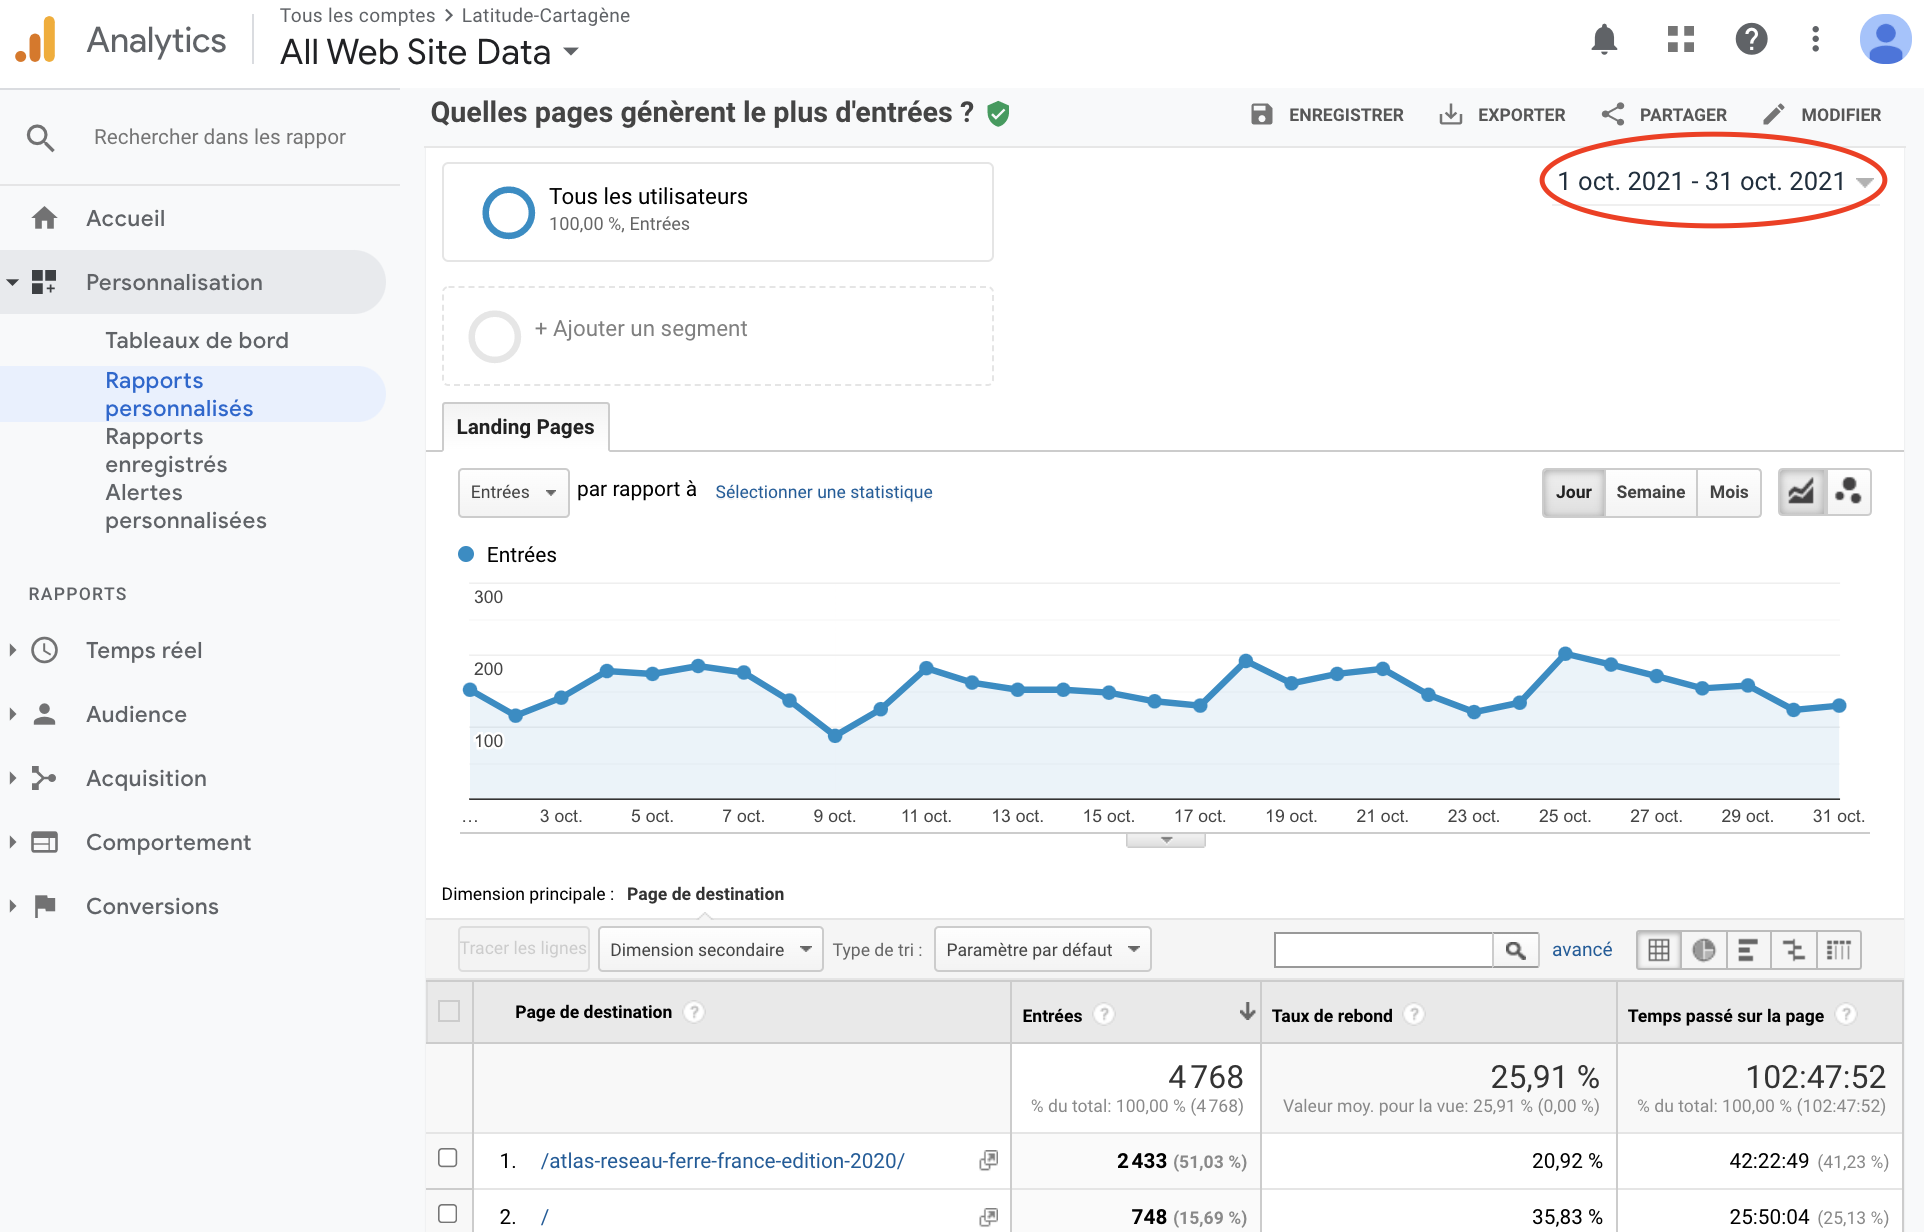Click the ENREGISTRER button
The height and width of the screenshot is (1232, 1924).
tap(1328, 115)
